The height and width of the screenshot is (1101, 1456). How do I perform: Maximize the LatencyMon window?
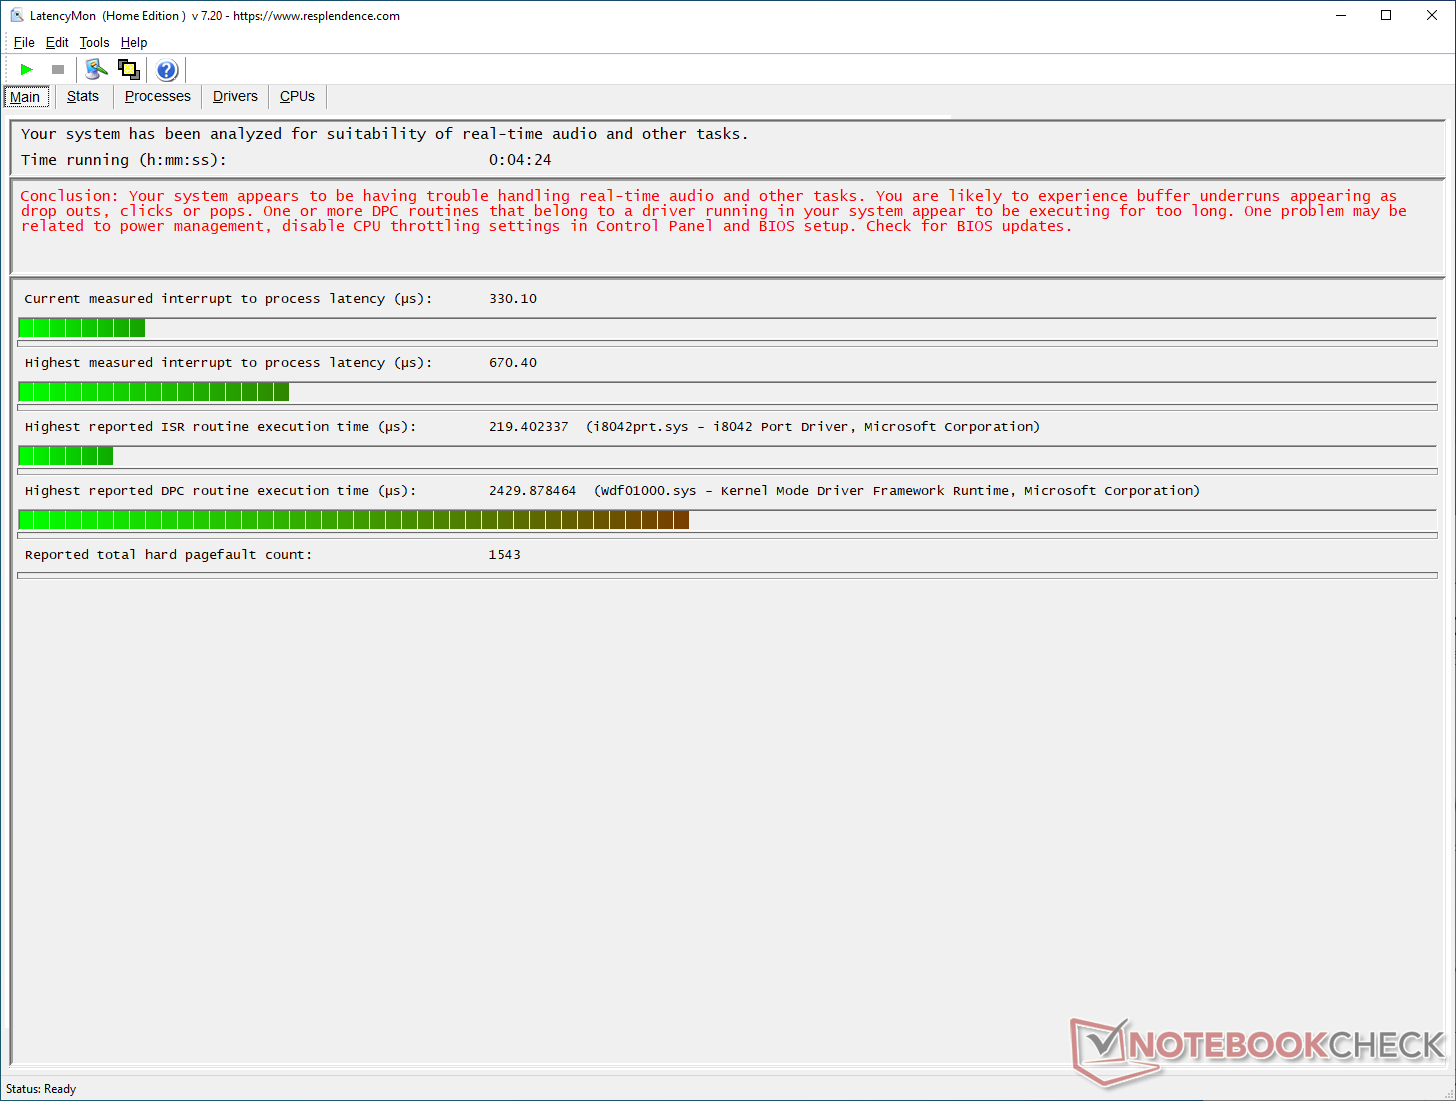point(1386,15)
